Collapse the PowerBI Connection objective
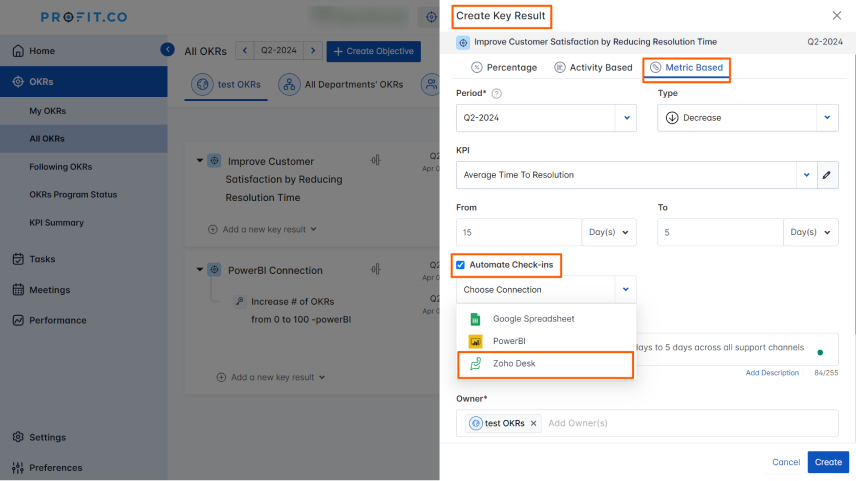This screenshot has height=481, width=856. tap(200, 270)
